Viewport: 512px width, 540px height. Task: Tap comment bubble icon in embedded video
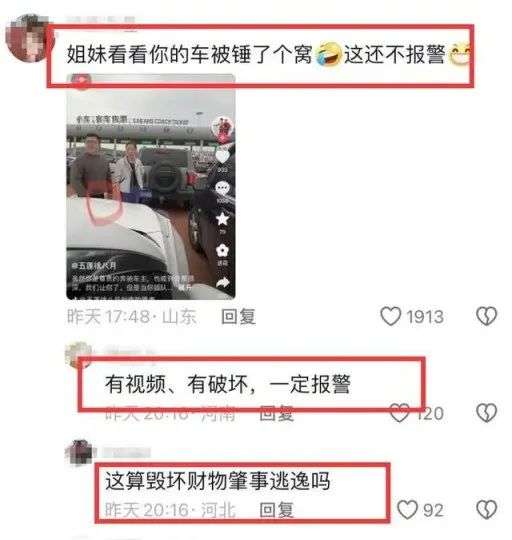(222, 188)
